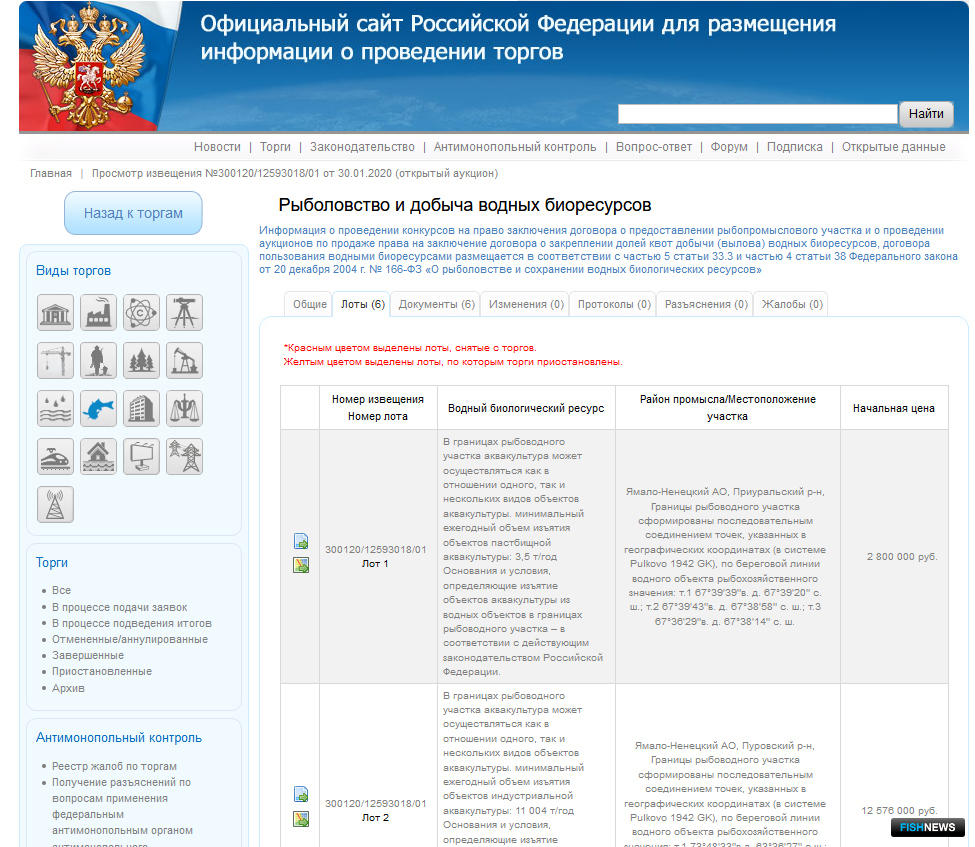The height and width of the screenshot is (847, 975).
Task: Open В процессе подведения итогов link
Action: (x=132, y=623)
